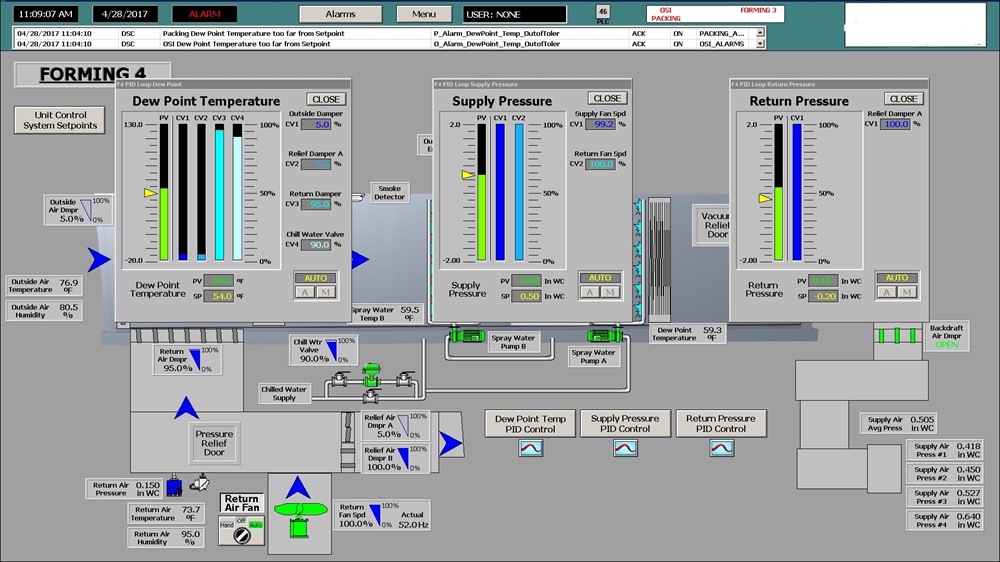The image size is (1000, 562).
Task: Open the Dew Point Temp PID trend icon
Action: tap(530, 448)
